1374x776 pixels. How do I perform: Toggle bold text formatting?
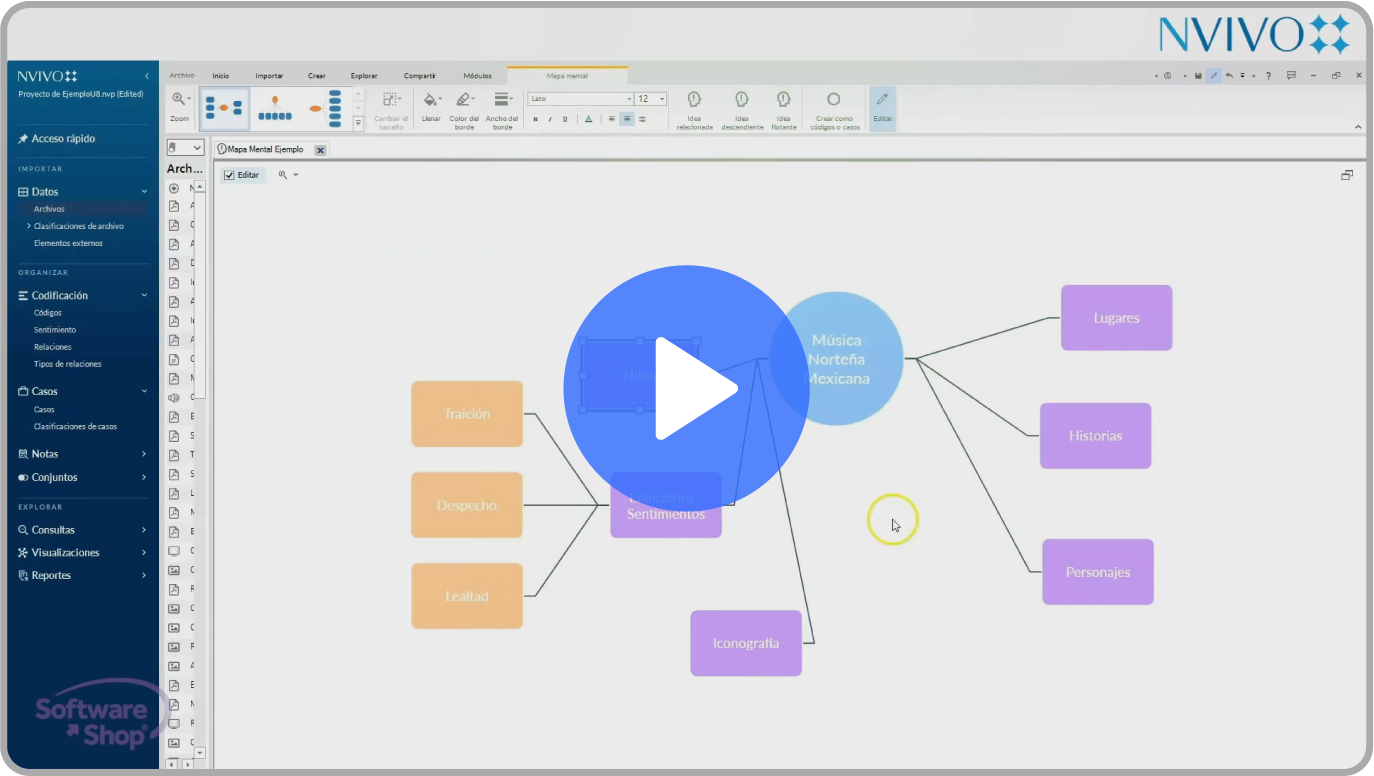coord(535,119)
